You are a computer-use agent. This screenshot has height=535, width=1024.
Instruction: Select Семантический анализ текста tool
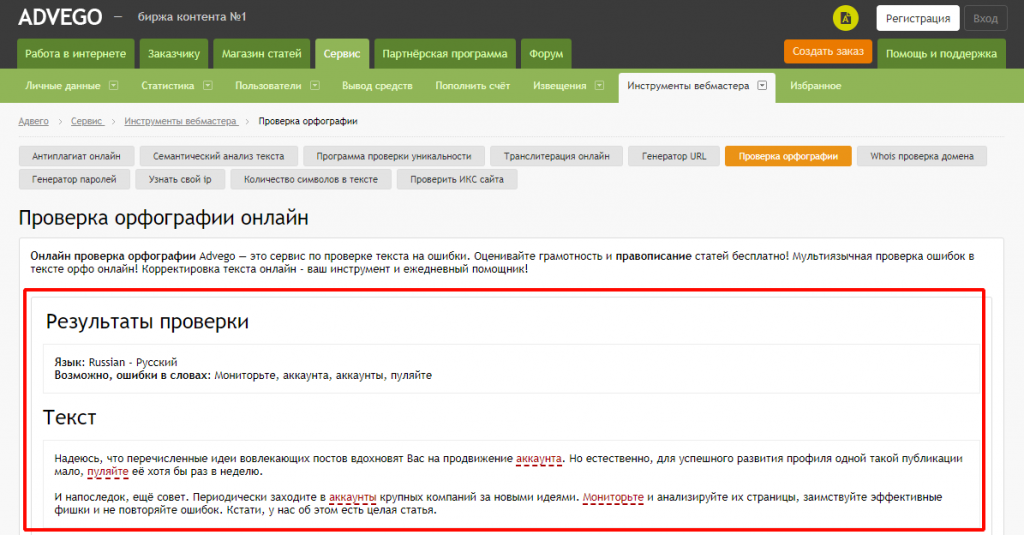click(218, 156)
